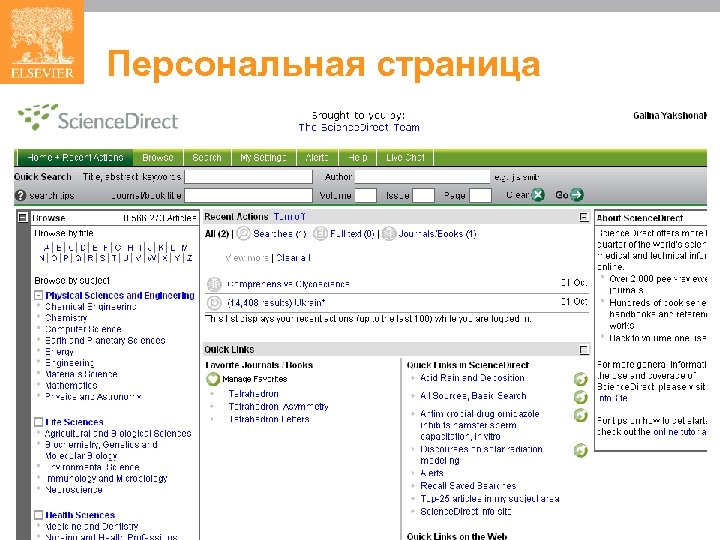This screenshot has width=720, height=540.
Task: Click the Full-text filter icon
Action: [x=321, y=234]
